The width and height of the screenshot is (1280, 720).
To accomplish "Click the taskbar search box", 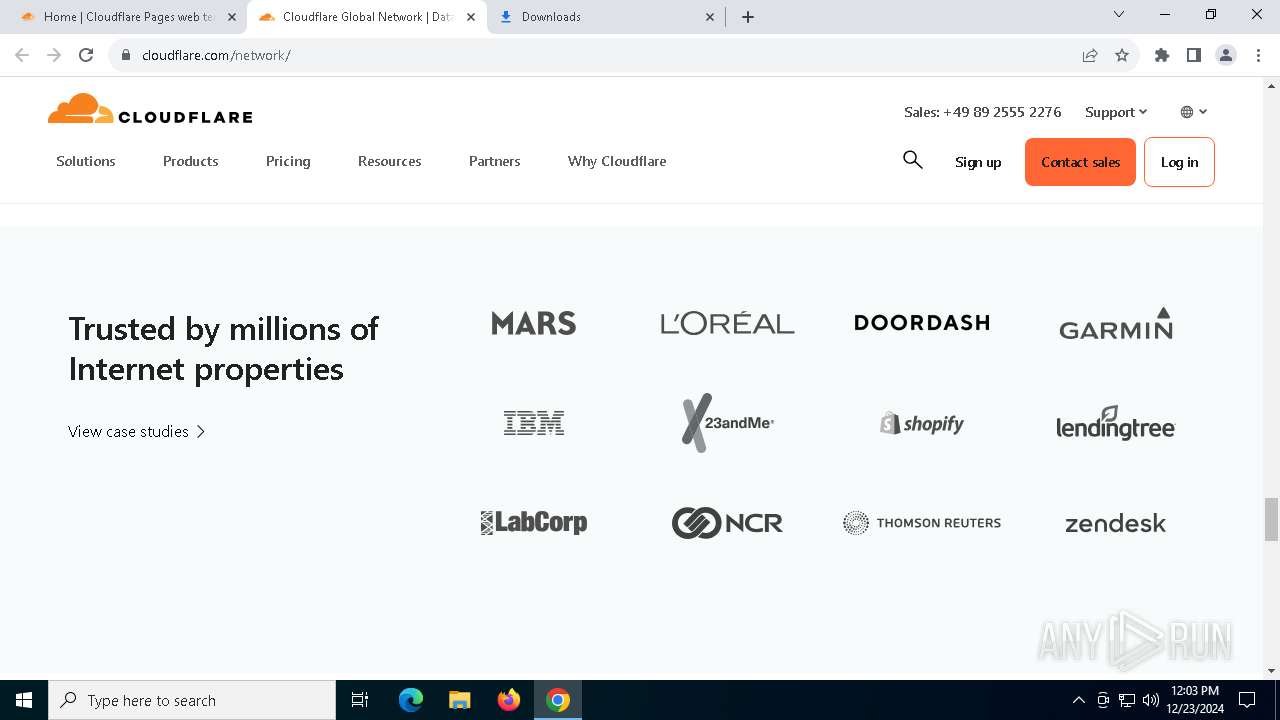I will click(192, 700).
